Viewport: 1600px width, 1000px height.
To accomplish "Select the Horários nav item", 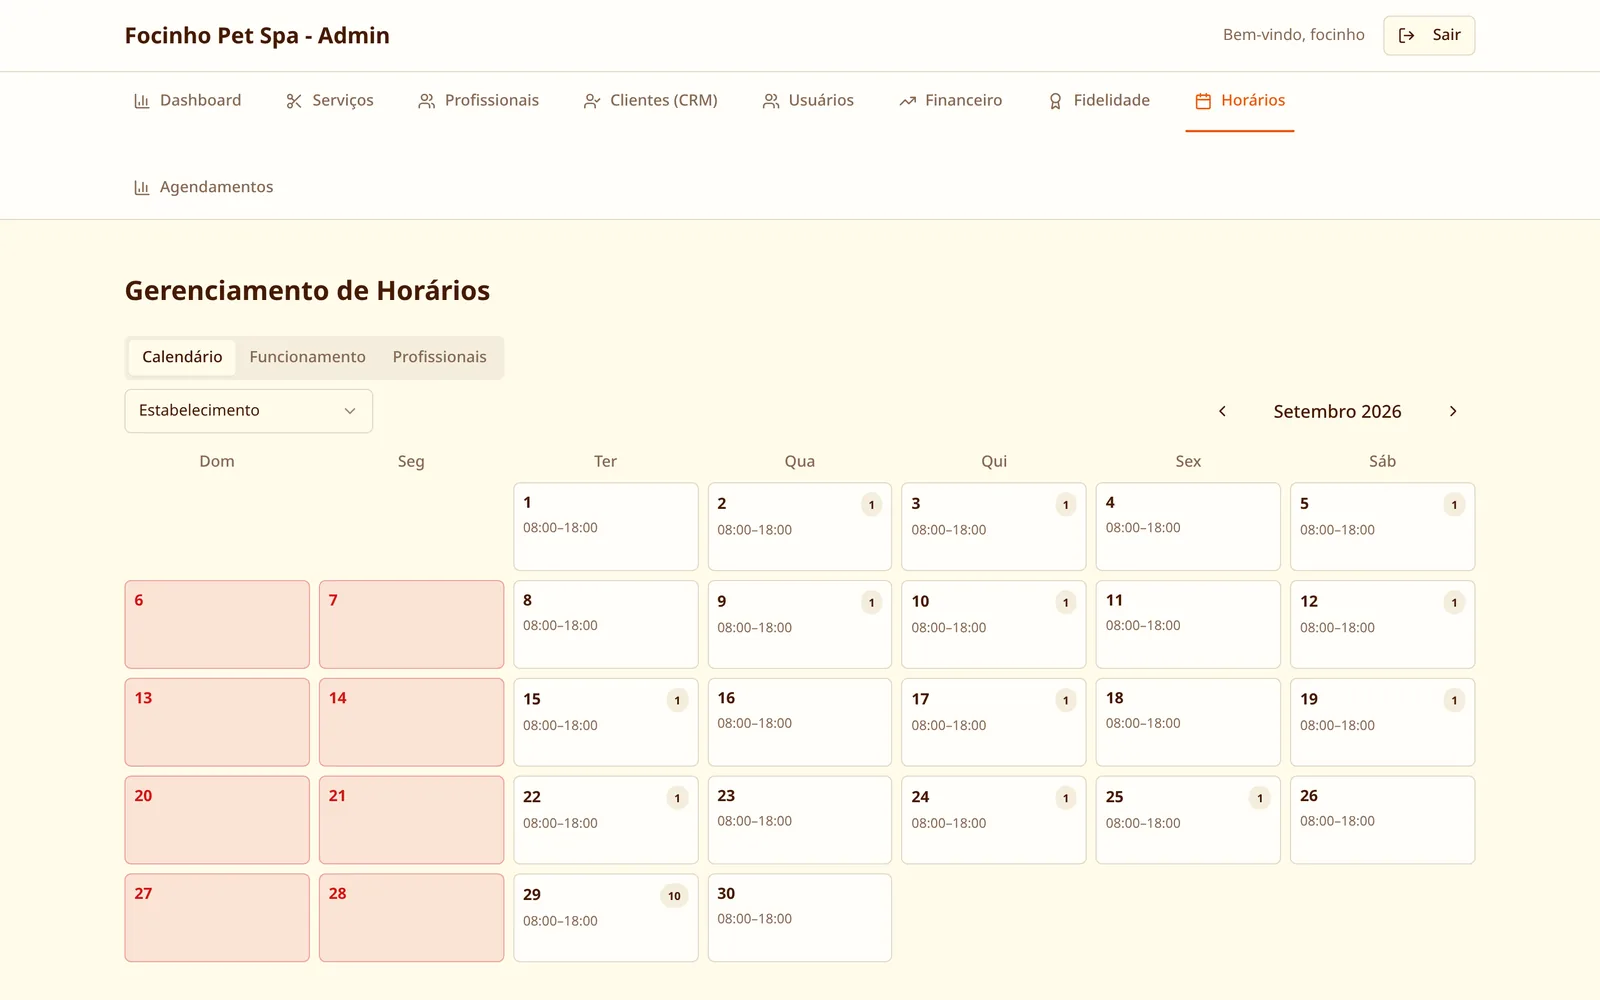I will coord(1240,100).
